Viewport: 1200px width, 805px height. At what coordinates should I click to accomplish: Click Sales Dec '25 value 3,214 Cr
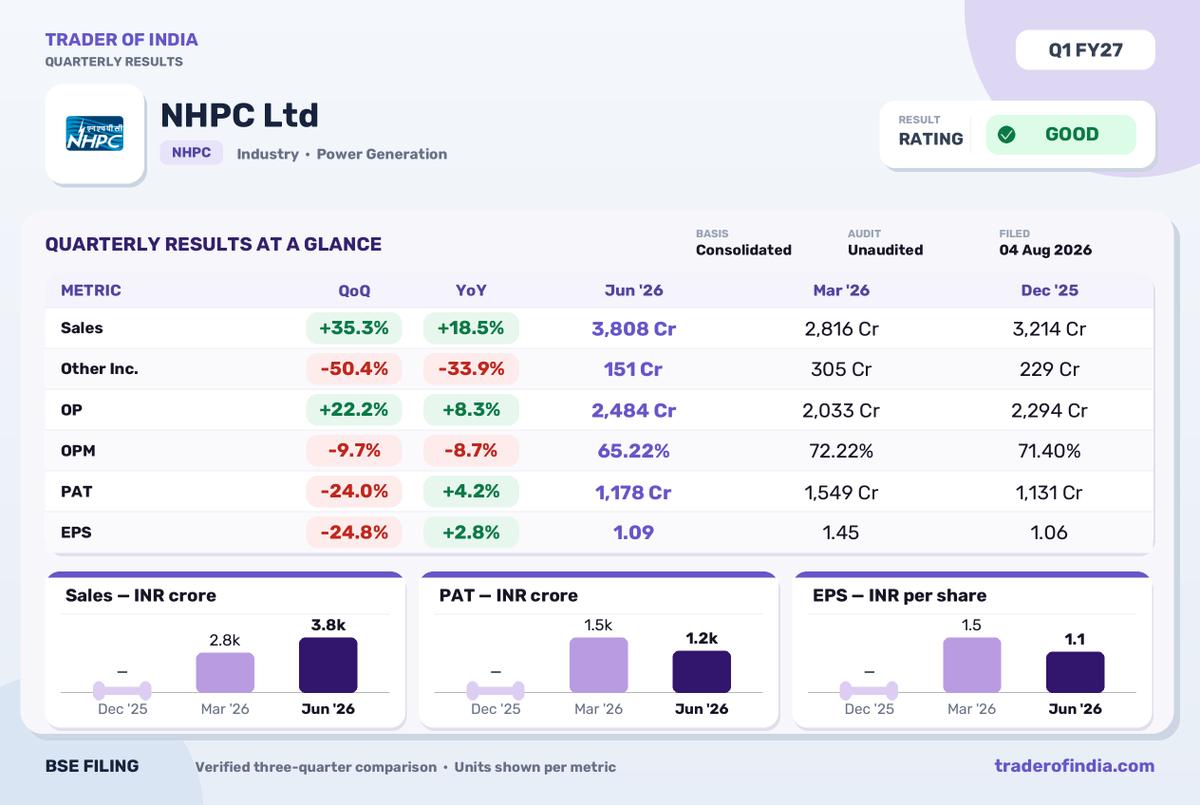point(1049,328)
